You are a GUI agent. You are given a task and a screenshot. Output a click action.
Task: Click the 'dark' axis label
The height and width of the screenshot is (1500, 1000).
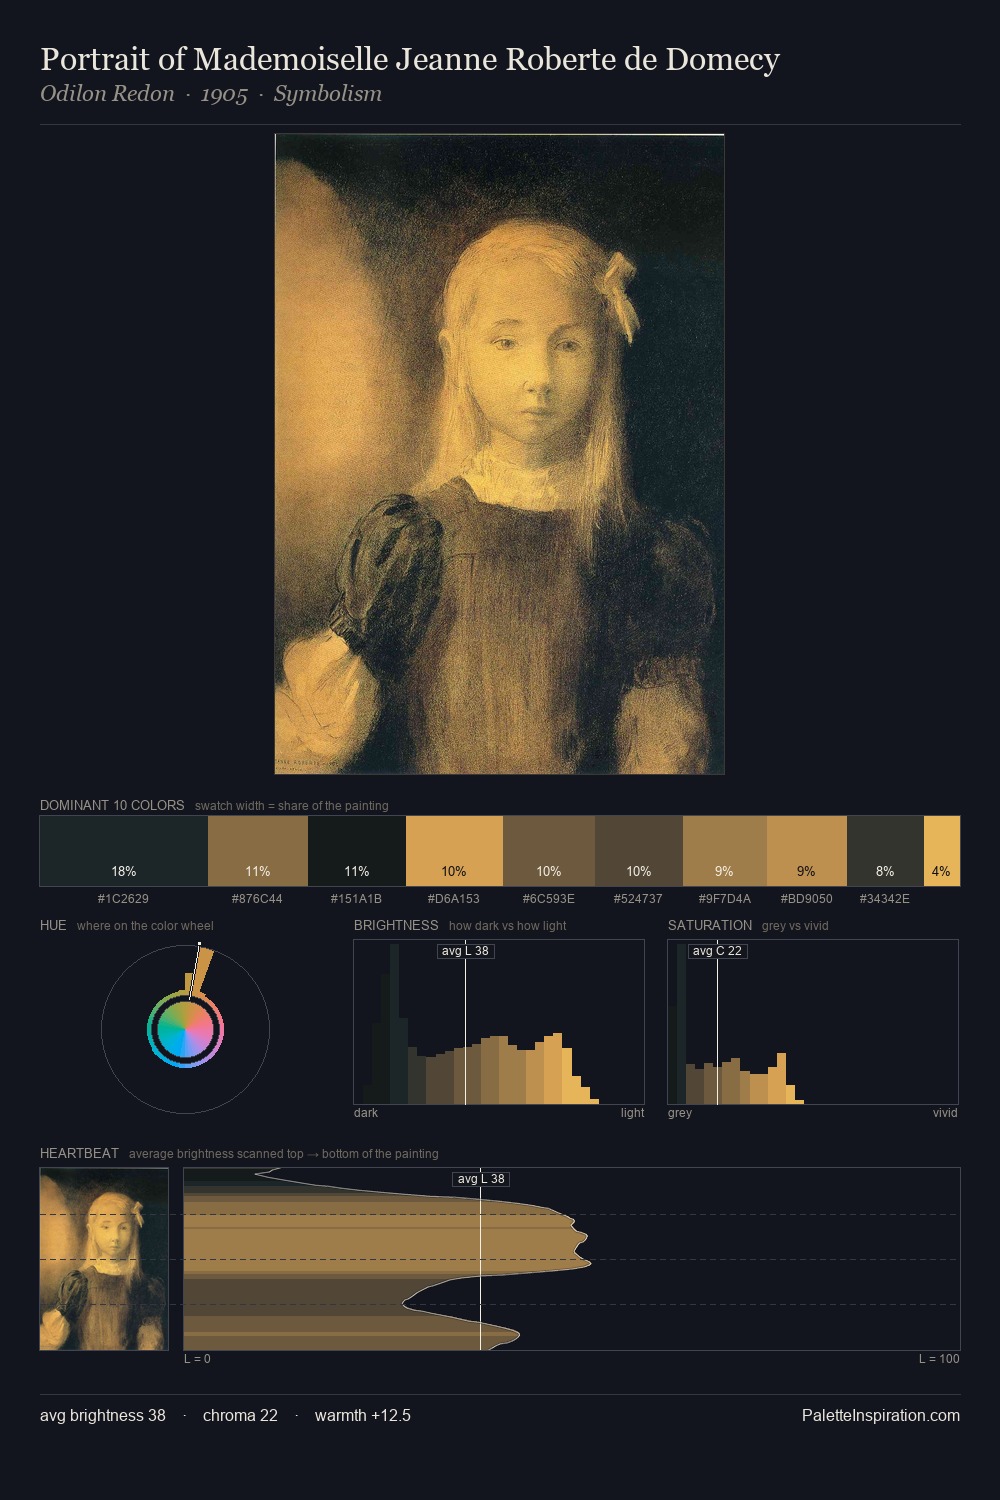[x=366, y=1113]
